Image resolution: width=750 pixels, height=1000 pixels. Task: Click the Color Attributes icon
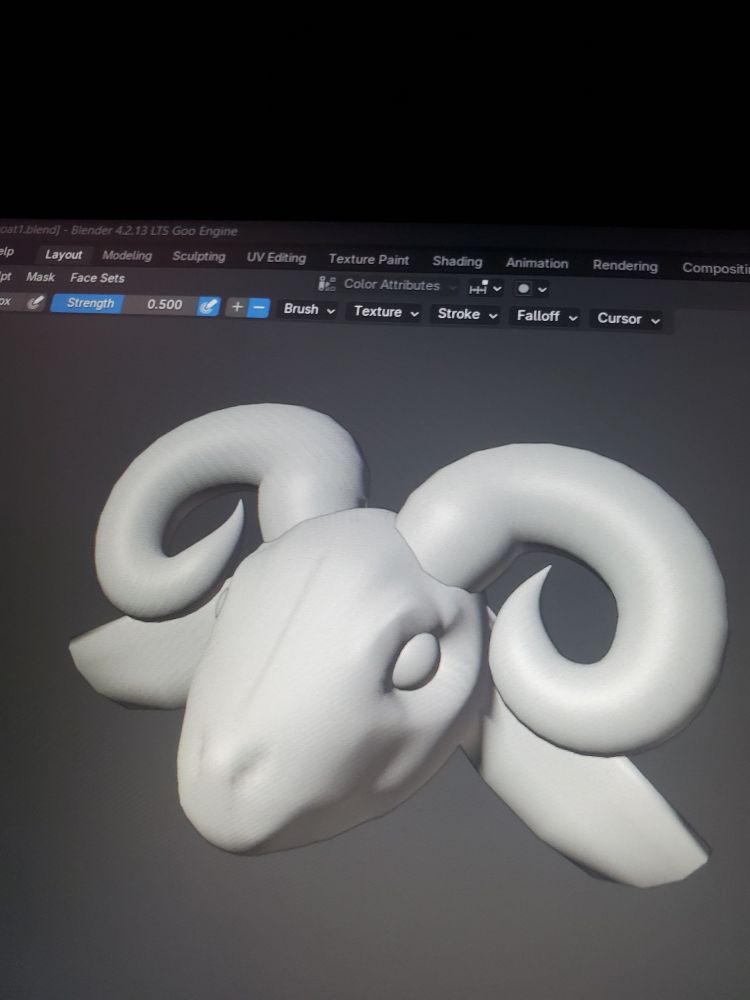point(327,284)
